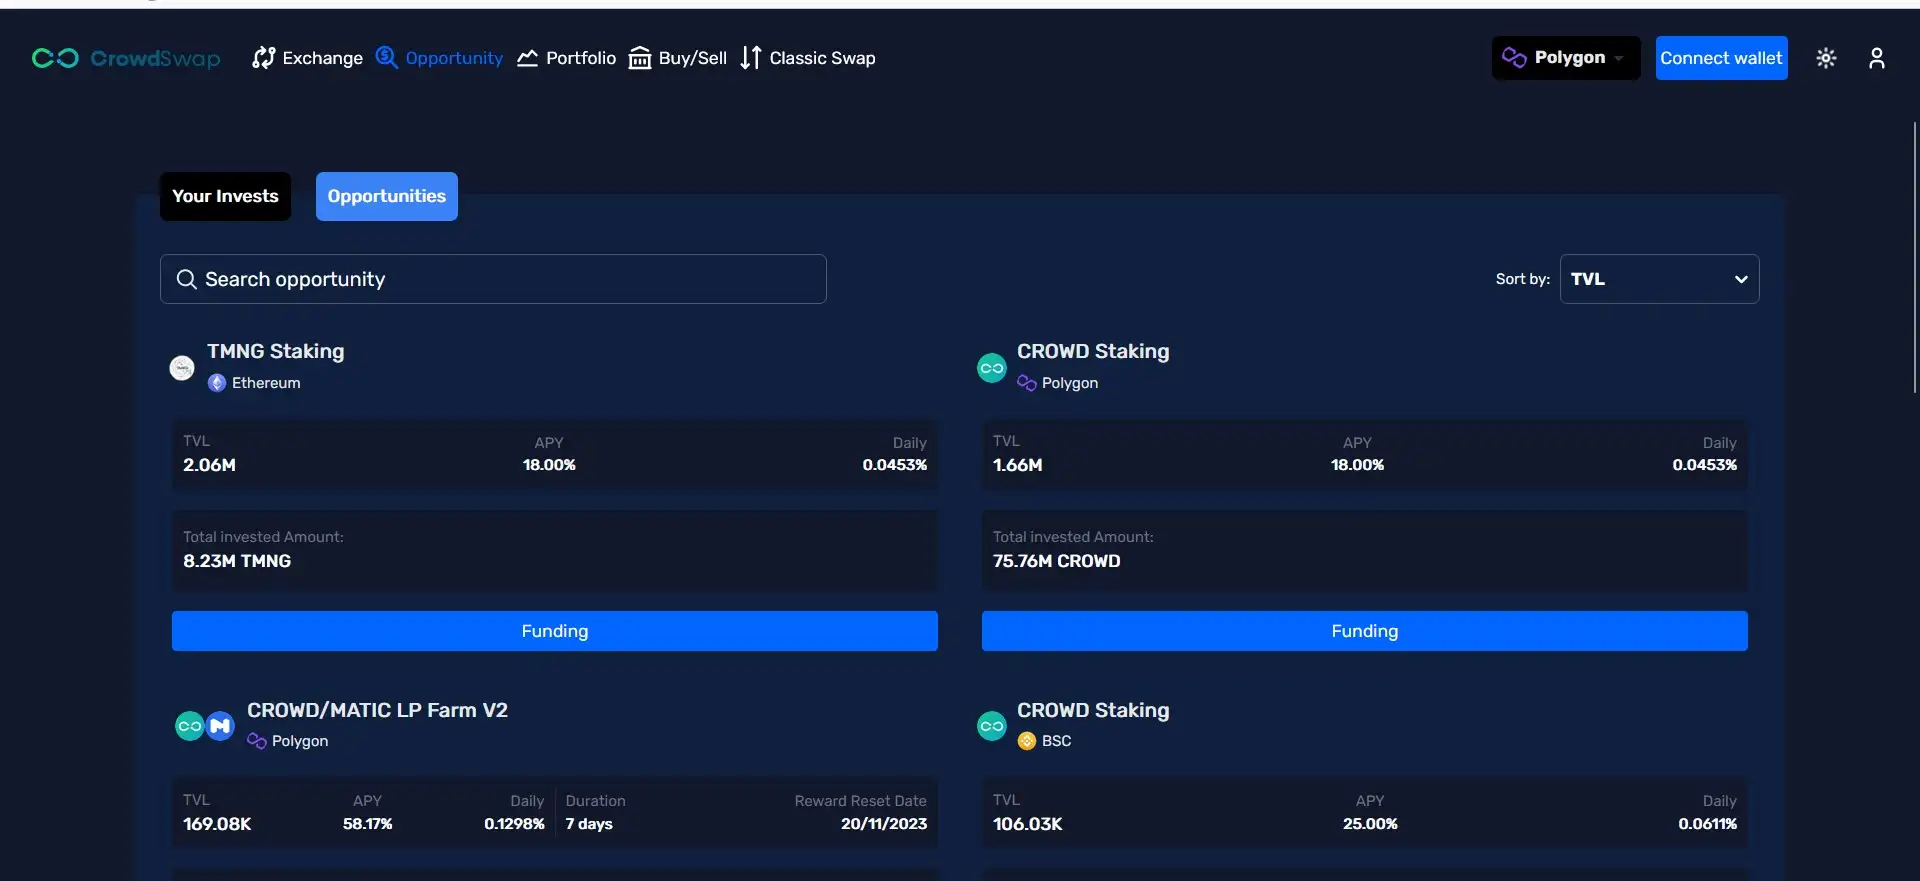Open the Exchange menu item
The width and height of the screenshot is (1920, 881).
pos(308,58)
